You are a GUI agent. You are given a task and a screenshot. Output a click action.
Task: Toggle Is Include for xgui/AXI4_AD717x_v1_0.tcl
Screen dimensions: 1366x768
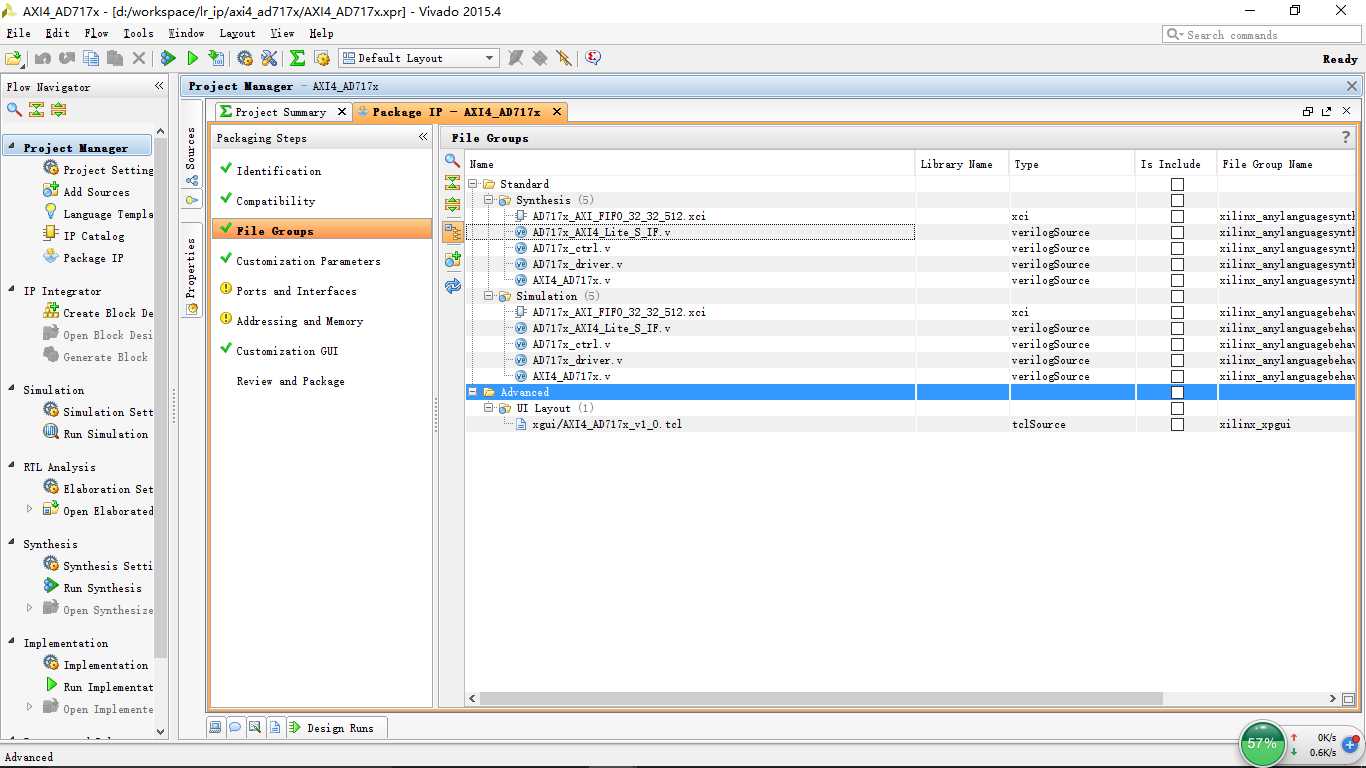point(1177,424)
